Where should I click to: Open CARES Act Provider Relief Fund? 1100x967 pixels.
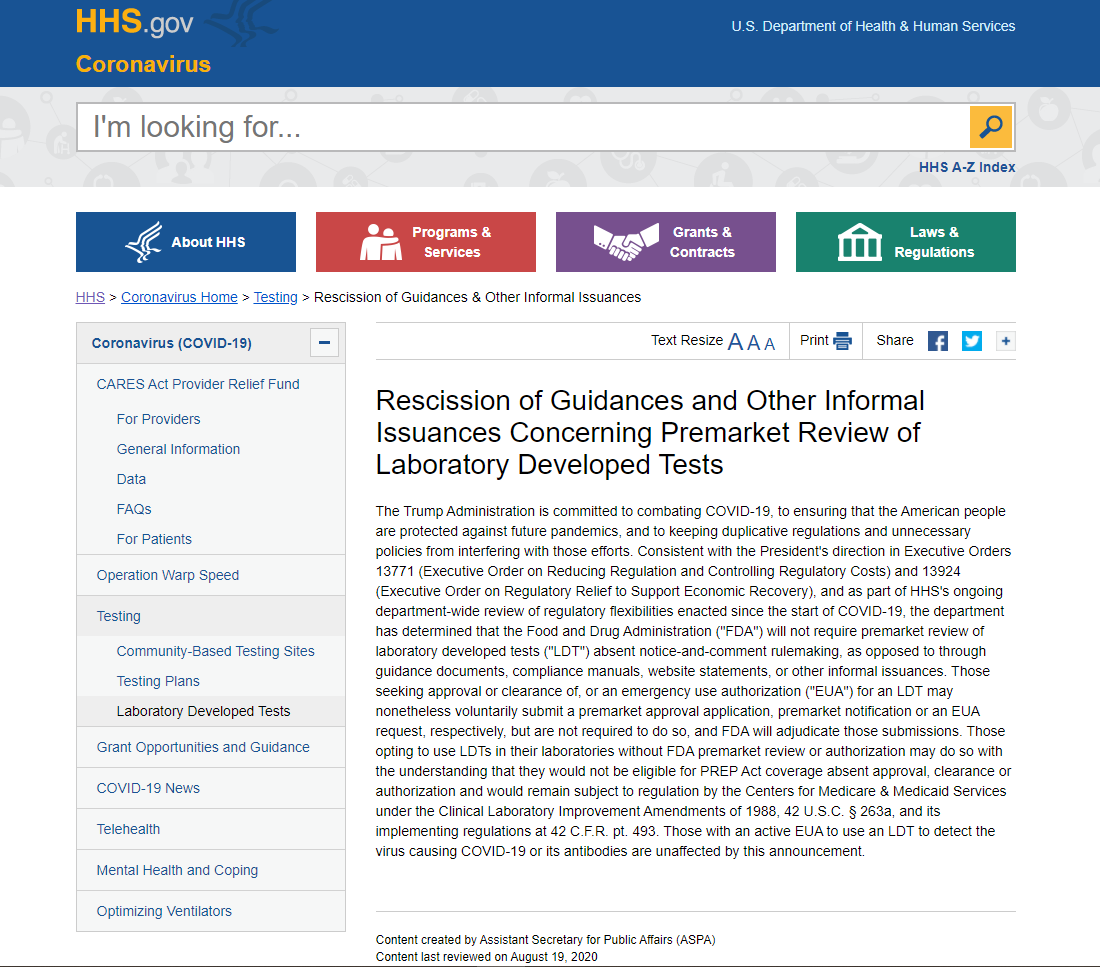tap(198, 384)
